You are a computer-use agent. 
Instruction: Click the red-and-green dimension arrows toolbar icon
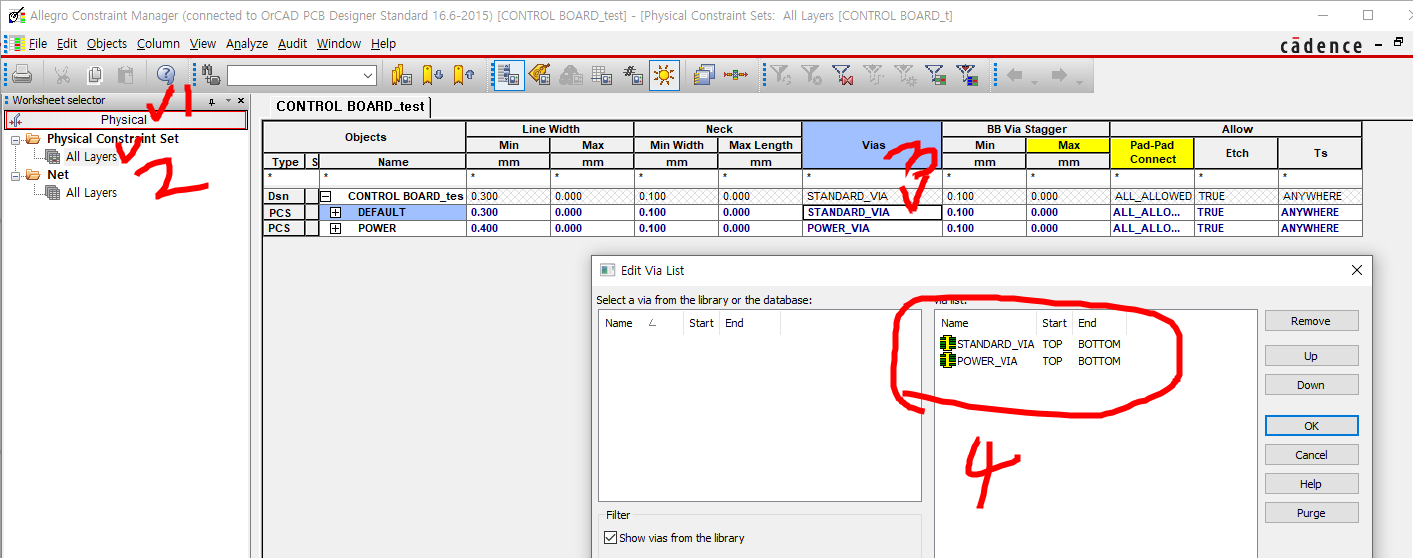pos(736,75)
